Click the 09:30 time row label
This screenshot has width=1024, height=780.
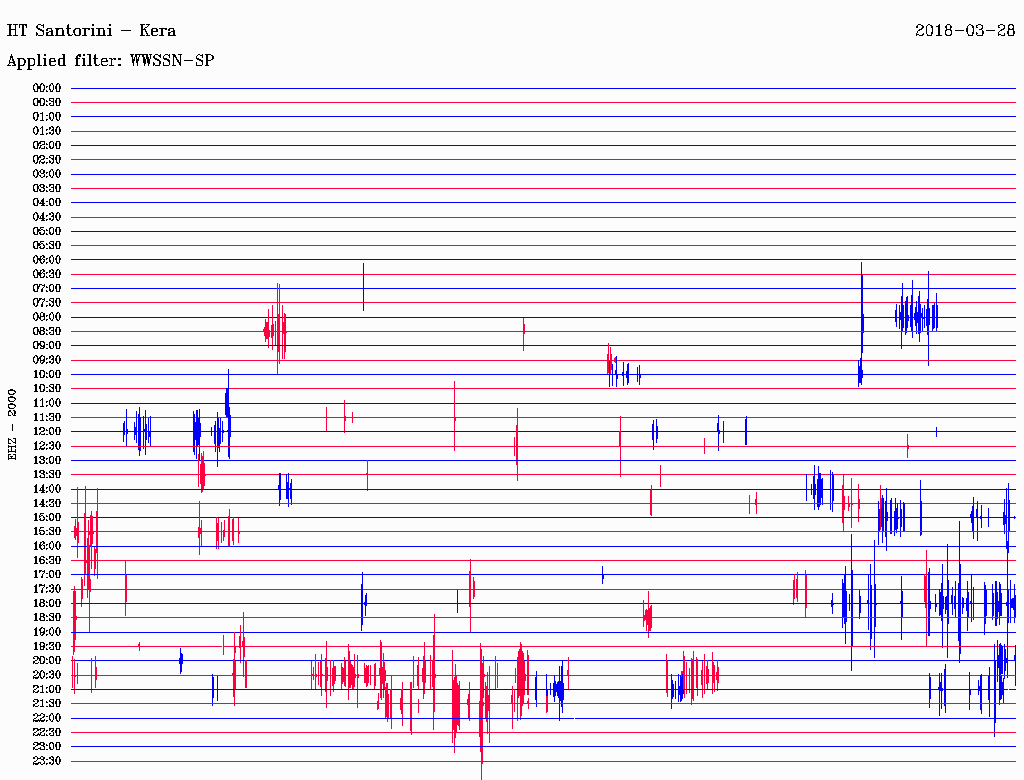(47, 360)
